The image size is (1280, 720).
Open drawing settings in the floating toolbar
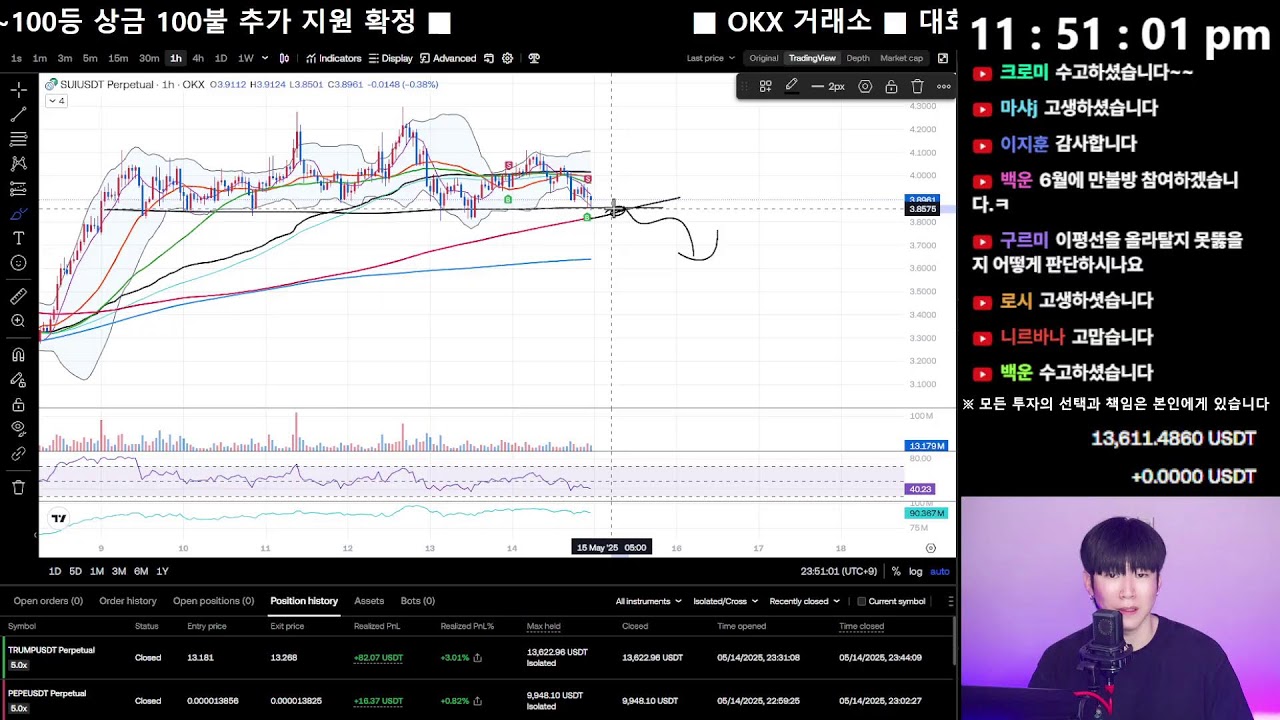point(865,86)
